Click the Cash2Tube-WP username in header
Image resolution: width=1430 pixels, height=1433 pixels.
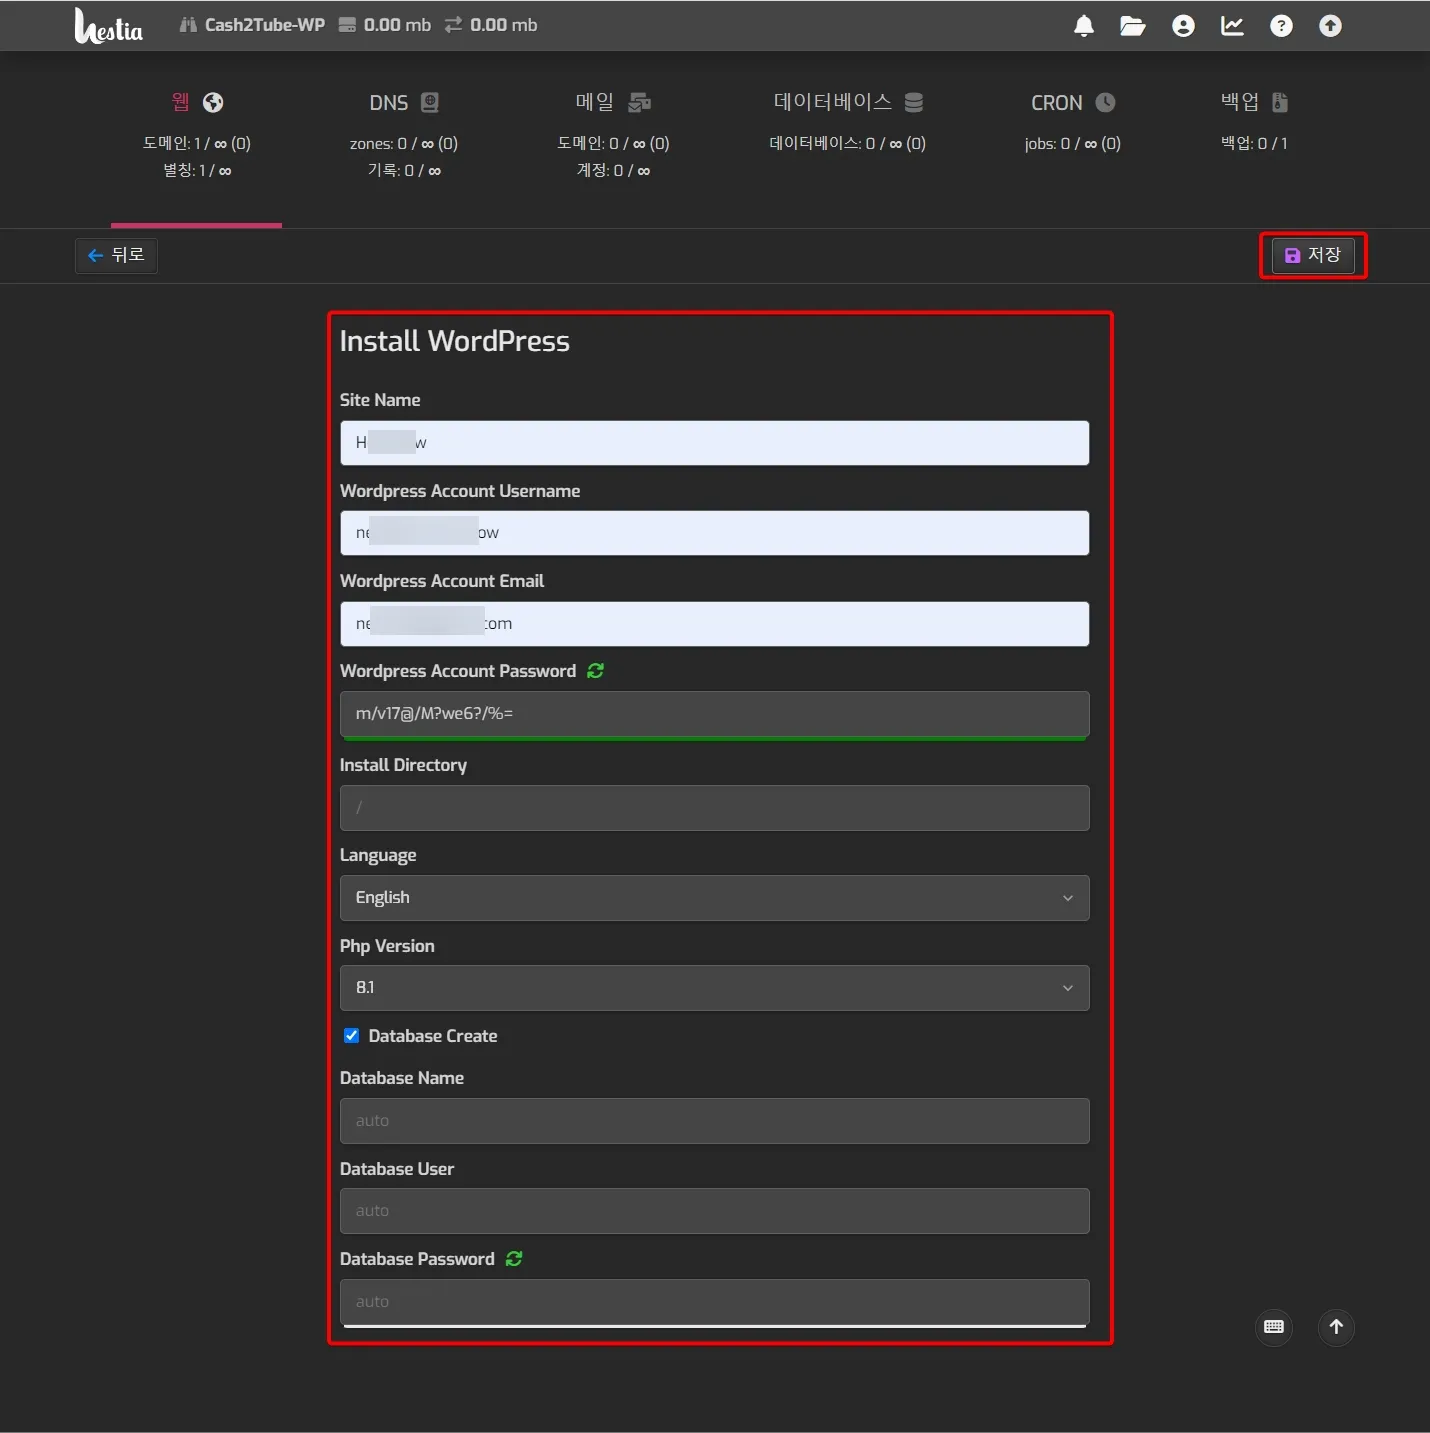(x=265, y=25)
